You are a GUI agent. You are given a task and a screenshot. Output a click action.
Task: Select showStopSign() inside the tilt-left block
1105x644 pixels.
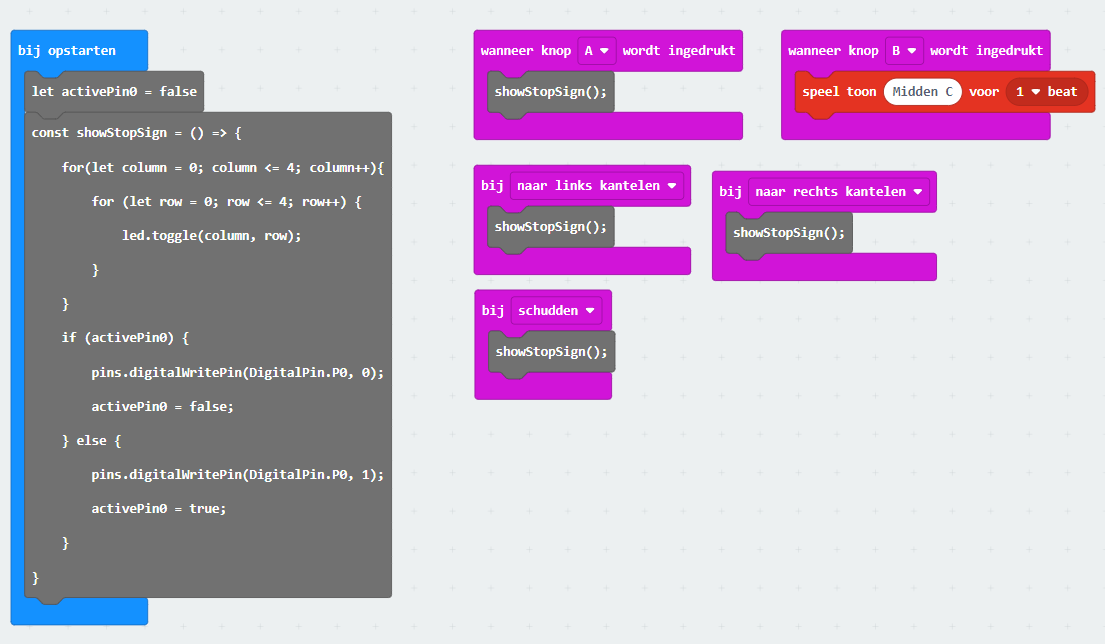pyautogui.click(x=551, y=227)
